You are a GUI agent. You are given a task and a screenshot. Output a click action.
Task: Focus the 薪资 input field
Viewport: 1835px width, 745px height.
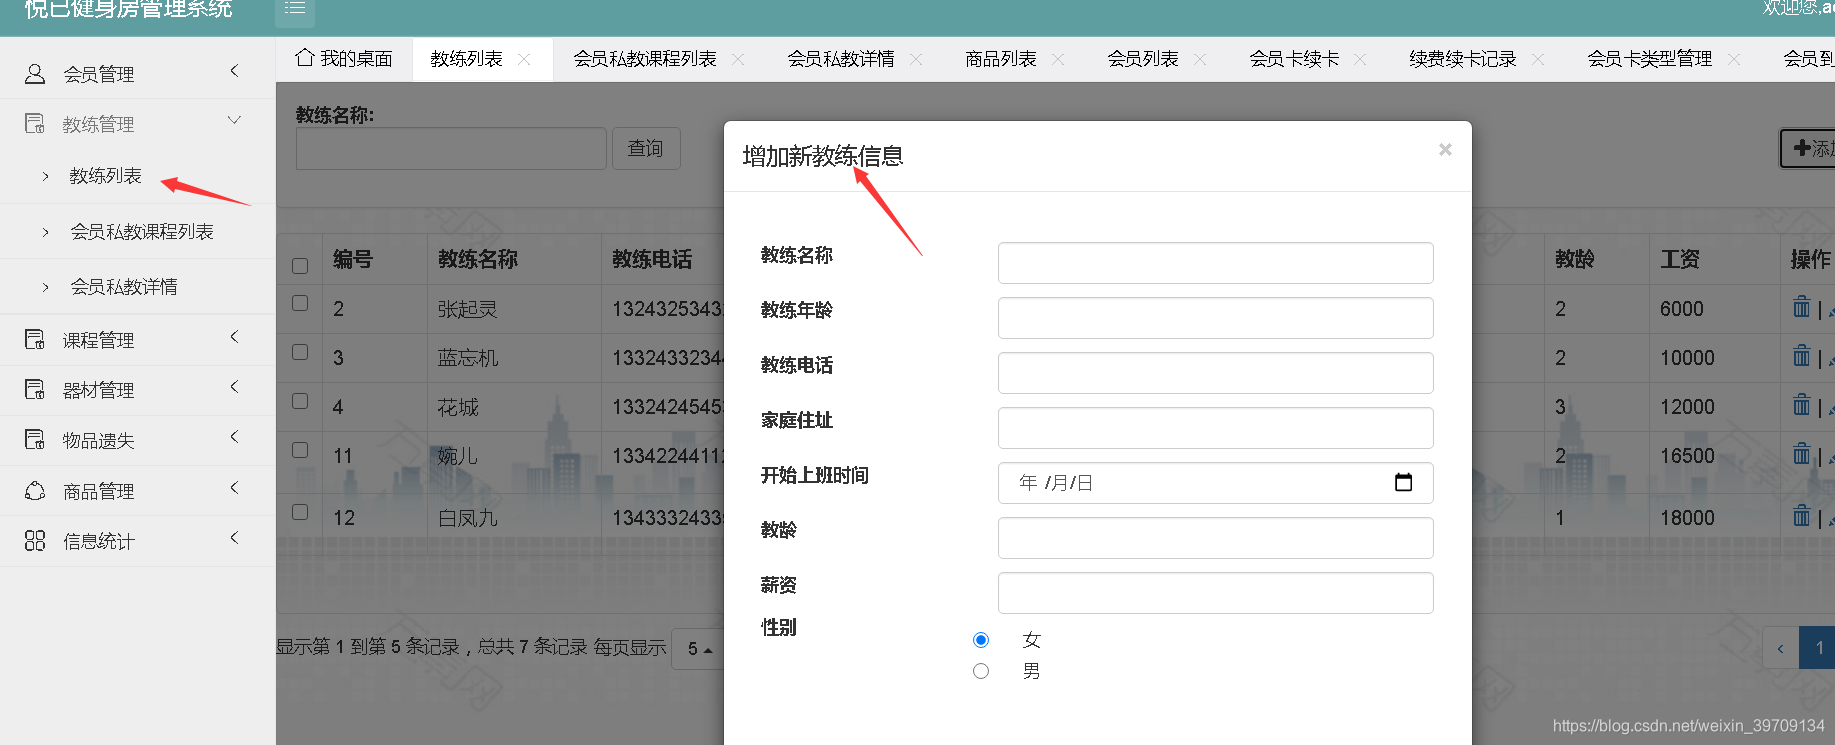click(x=1215, y=593)
